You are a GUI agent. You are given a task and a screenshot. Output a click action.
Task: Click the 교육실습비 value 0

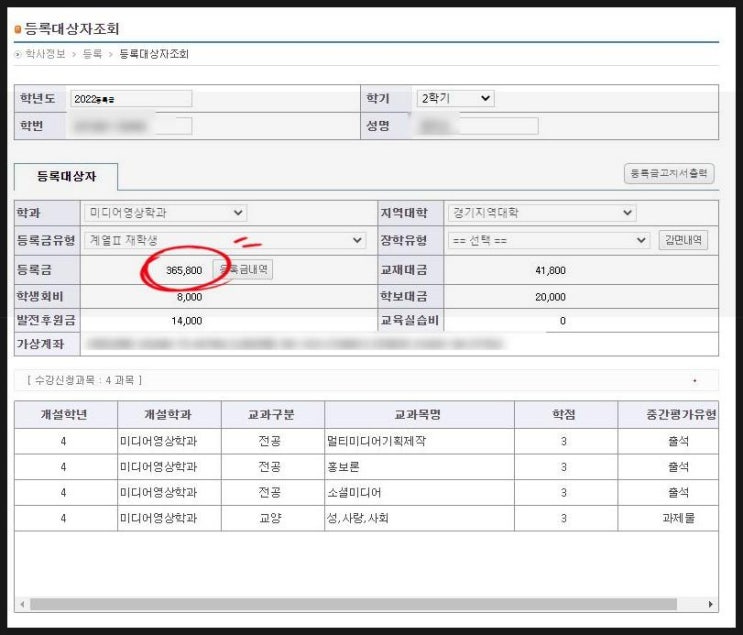(x=562, y=321)
